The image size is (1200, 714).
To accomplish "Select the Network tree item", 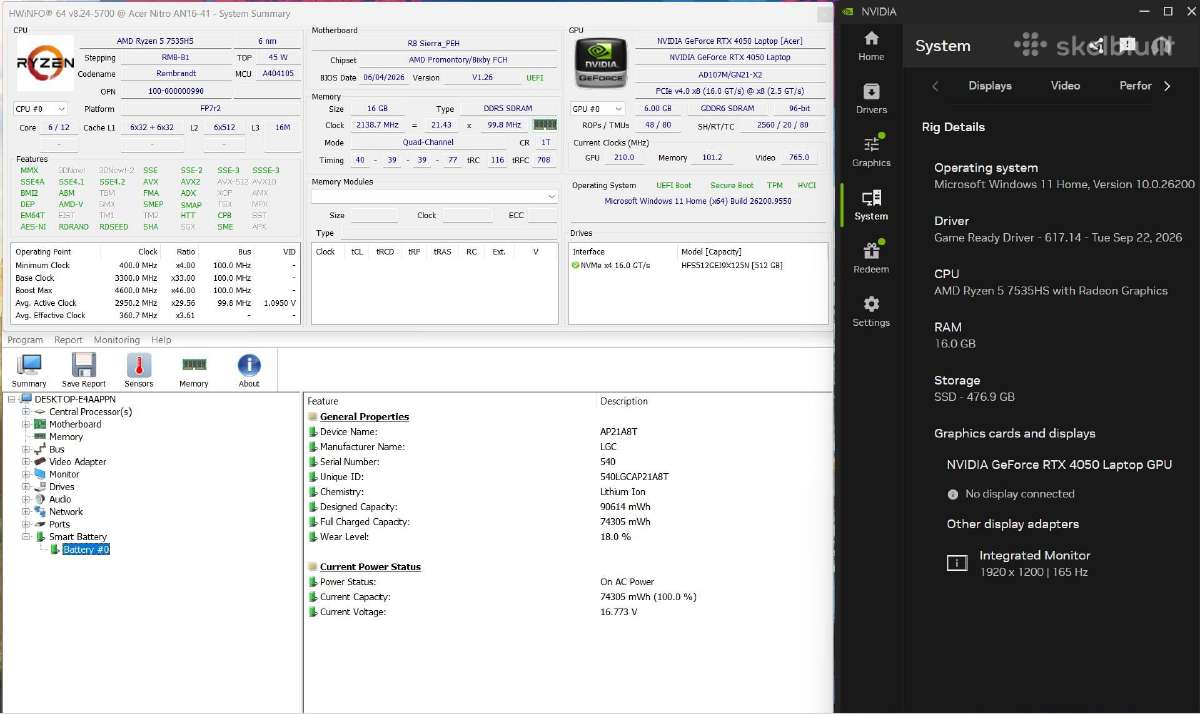I will 66,512.
